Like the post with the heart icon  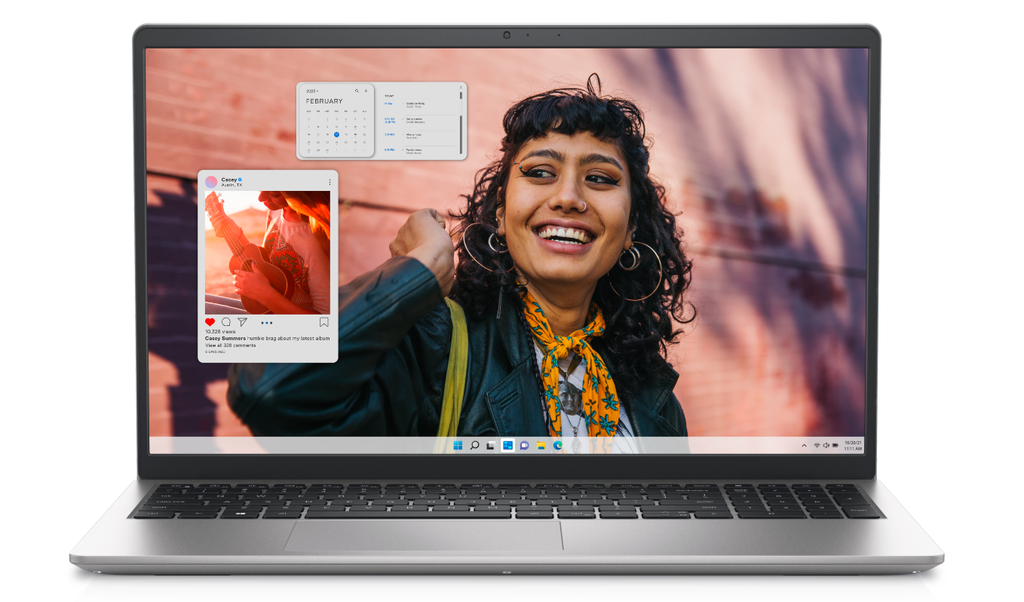coord(210,322)
